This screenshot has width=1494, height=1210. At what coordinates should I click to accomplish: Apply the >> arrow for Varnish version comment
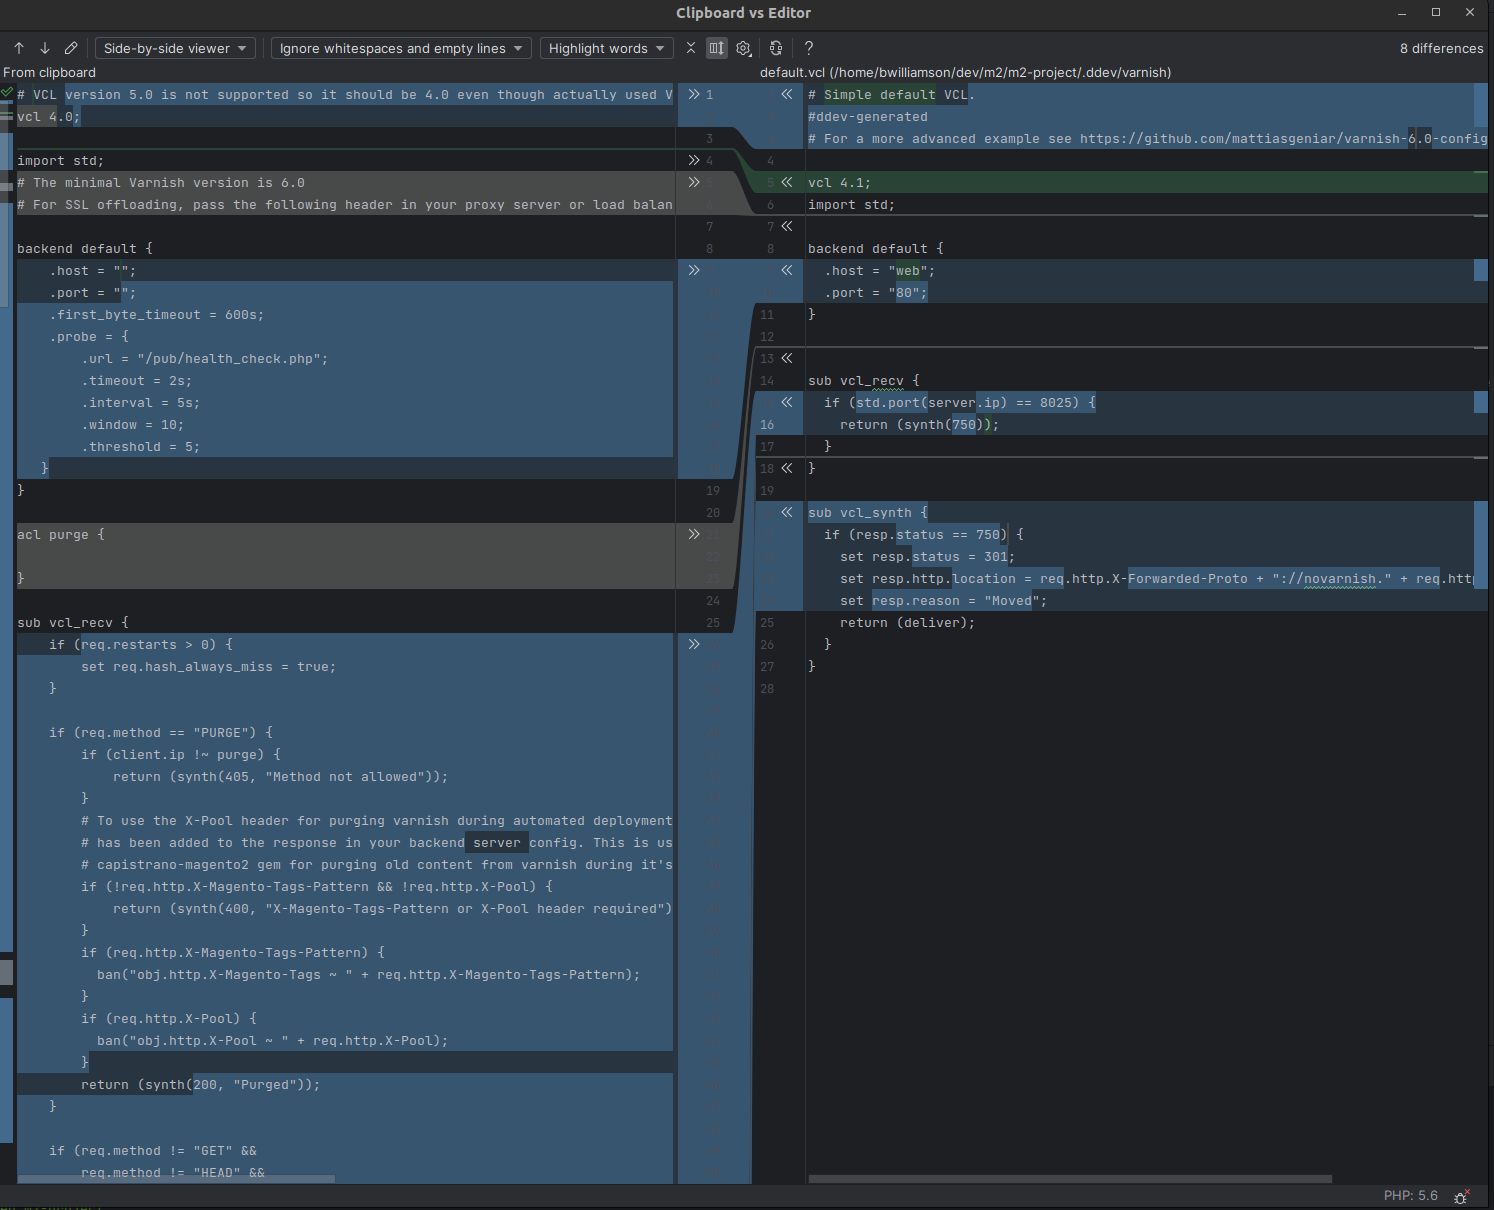(694, 182)
